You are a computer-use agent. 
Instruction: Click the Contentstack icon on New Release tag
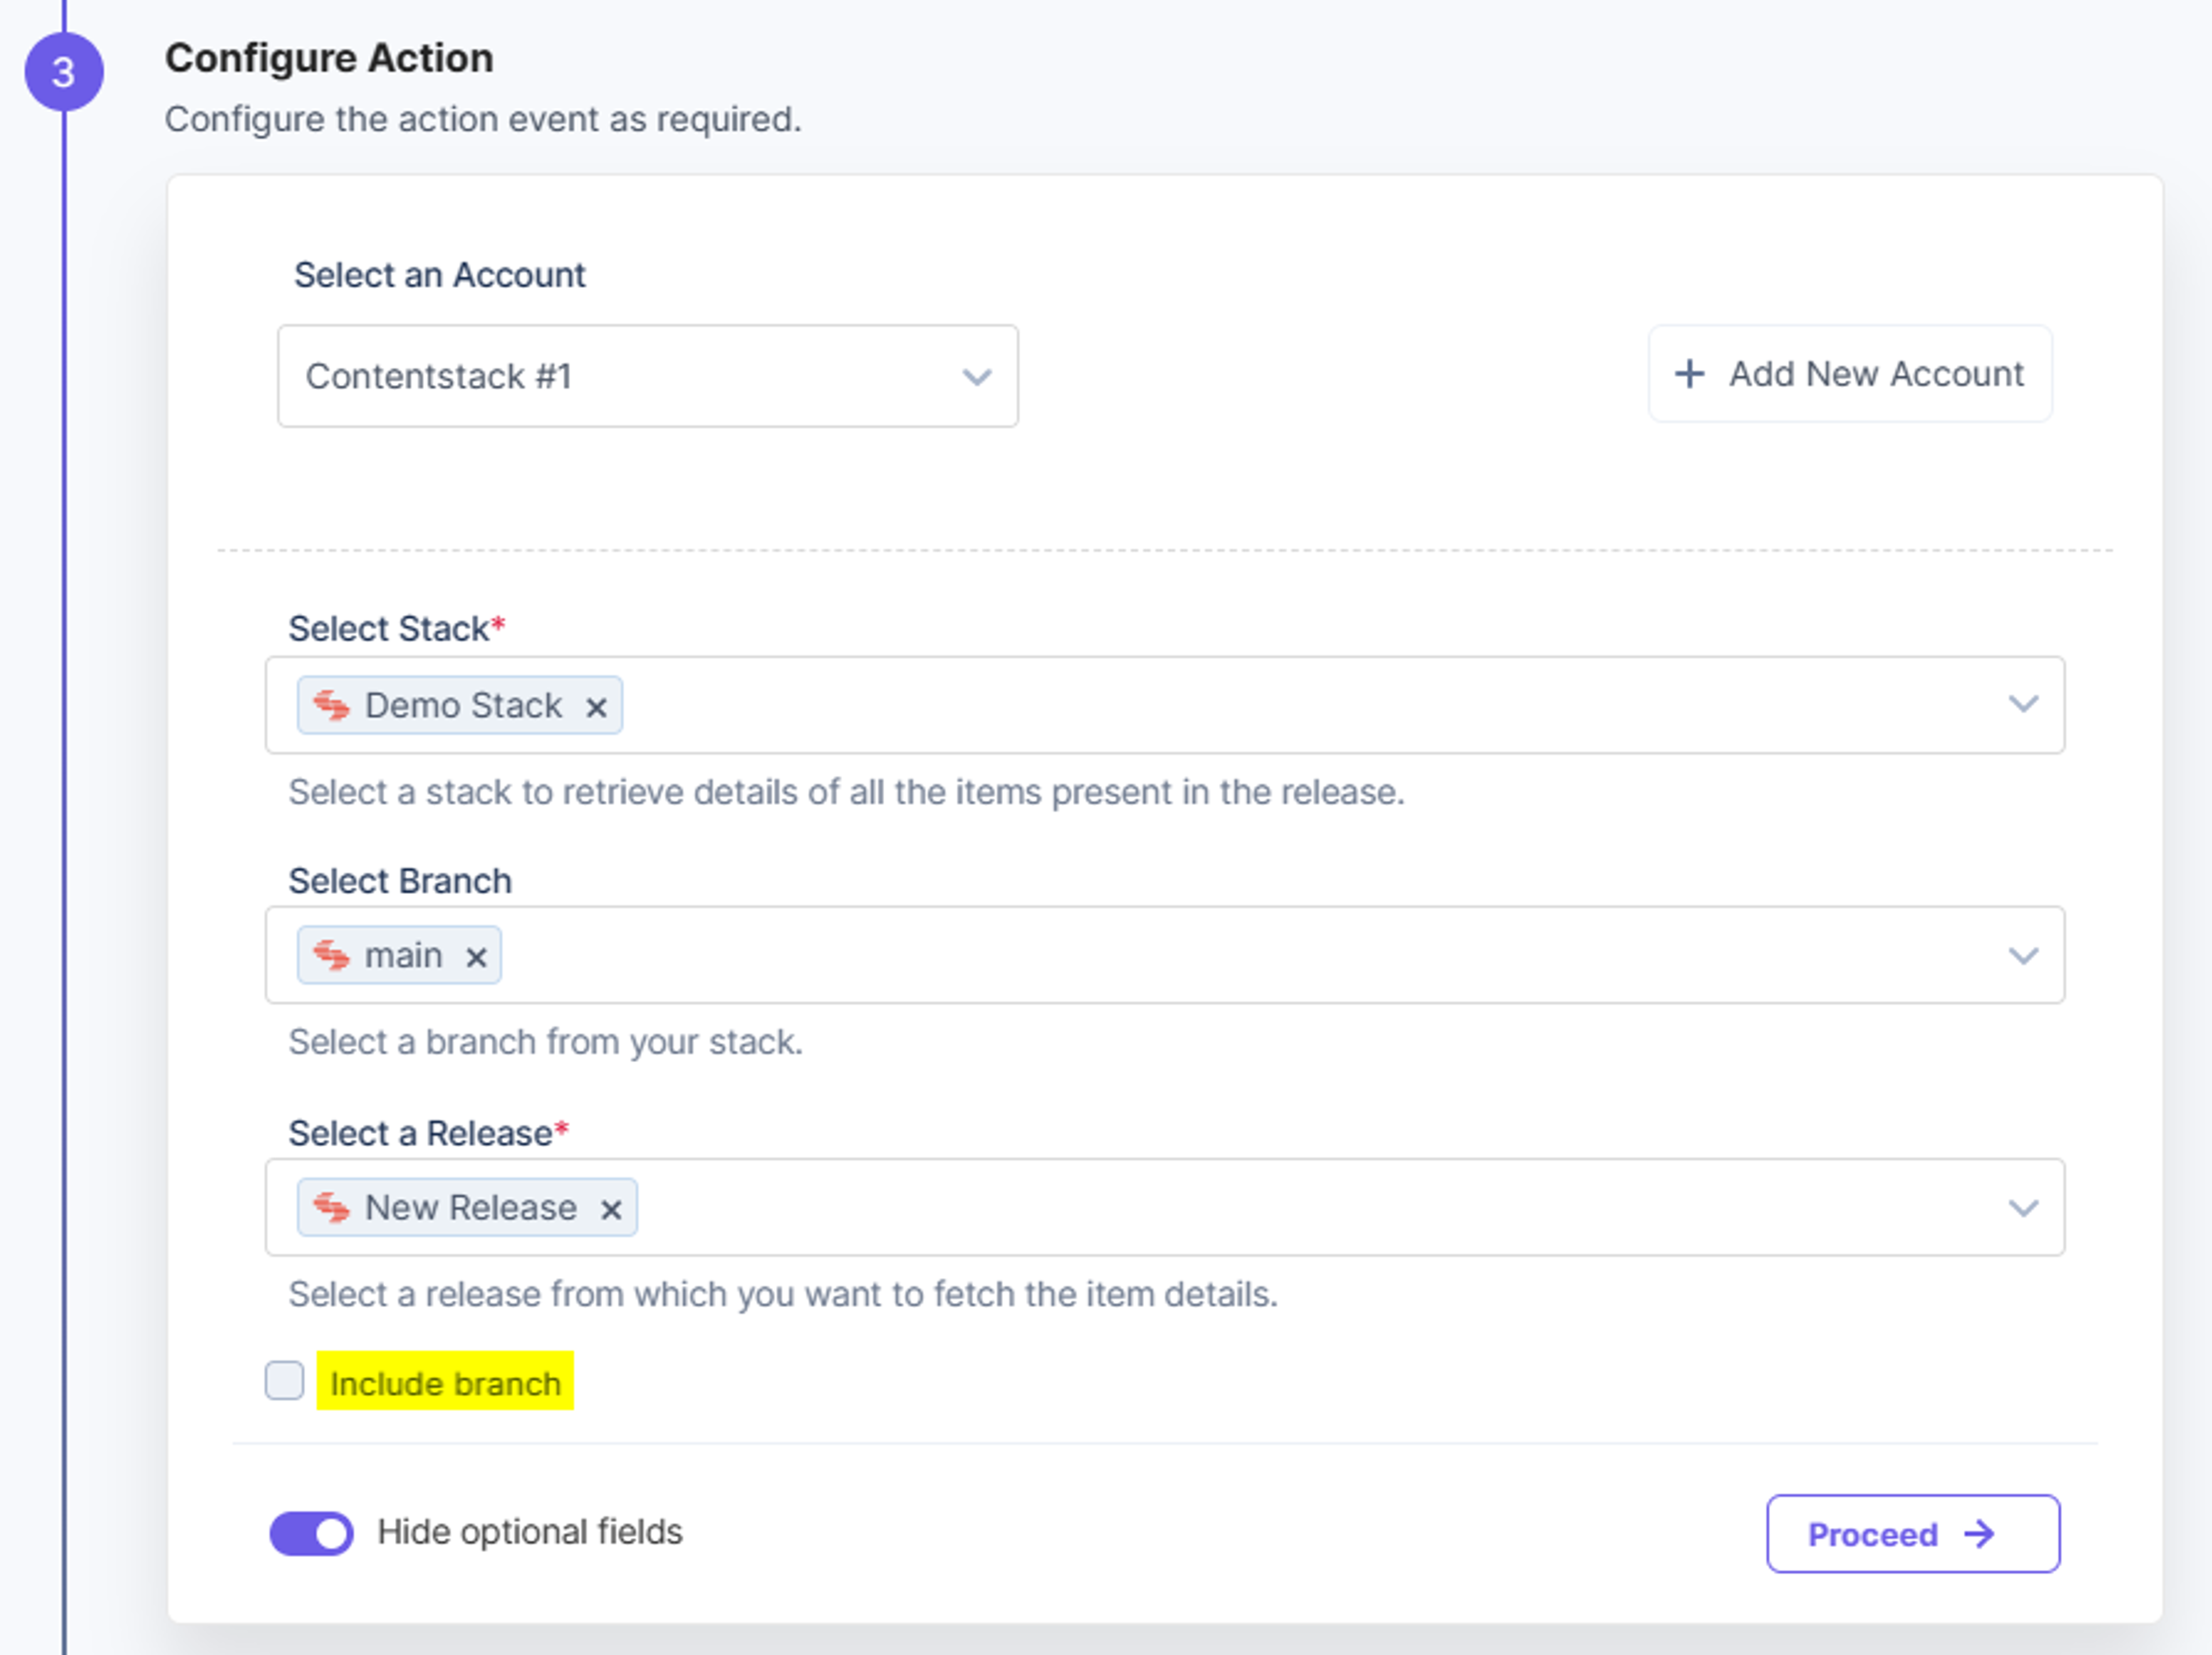(331, 1207)
